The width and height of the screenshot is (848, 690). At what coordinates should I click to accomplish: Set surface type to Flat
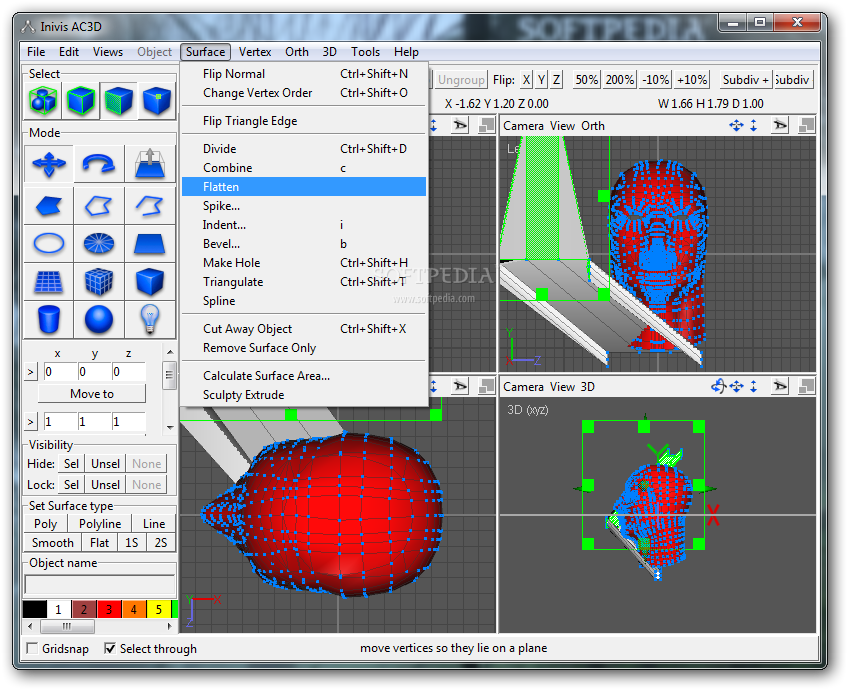(x=100, y=542)
